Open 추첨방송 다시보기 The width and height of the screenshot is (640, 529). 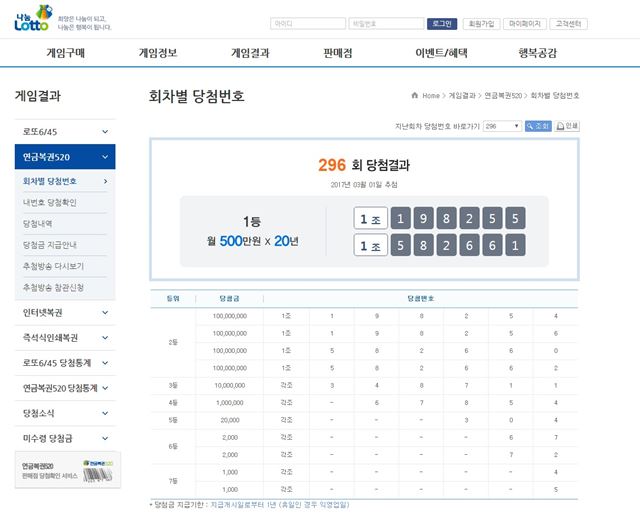click(53, 266)
